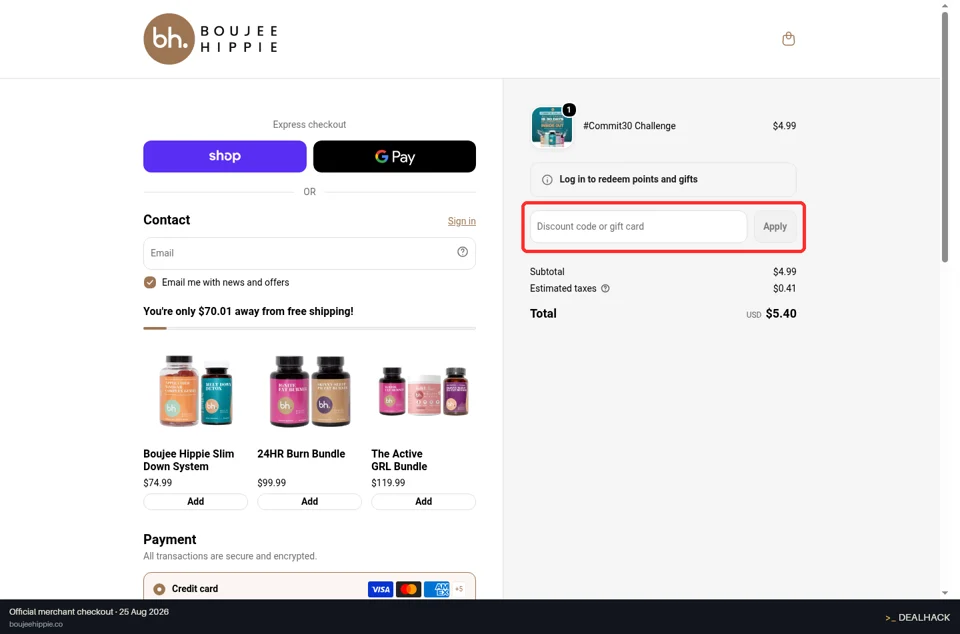Click the Contact section heading
Screen dimensions: 960x634
pyautogui.click(x=167, y=220)
